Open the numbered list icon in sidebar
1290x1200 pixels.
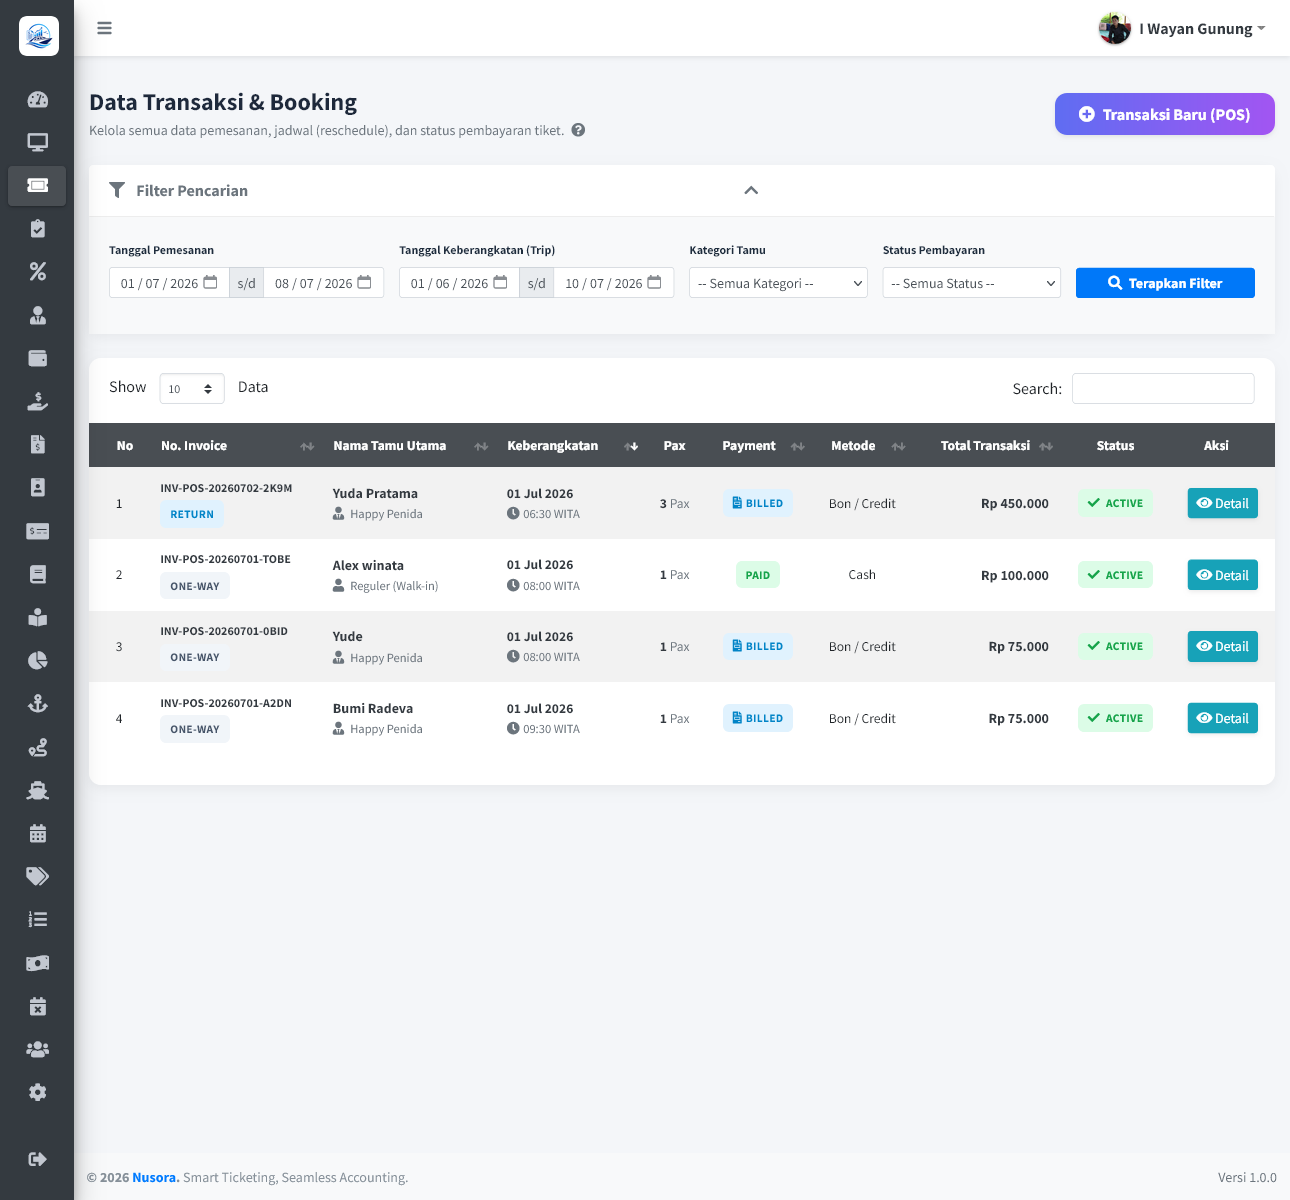pos(37,919)
